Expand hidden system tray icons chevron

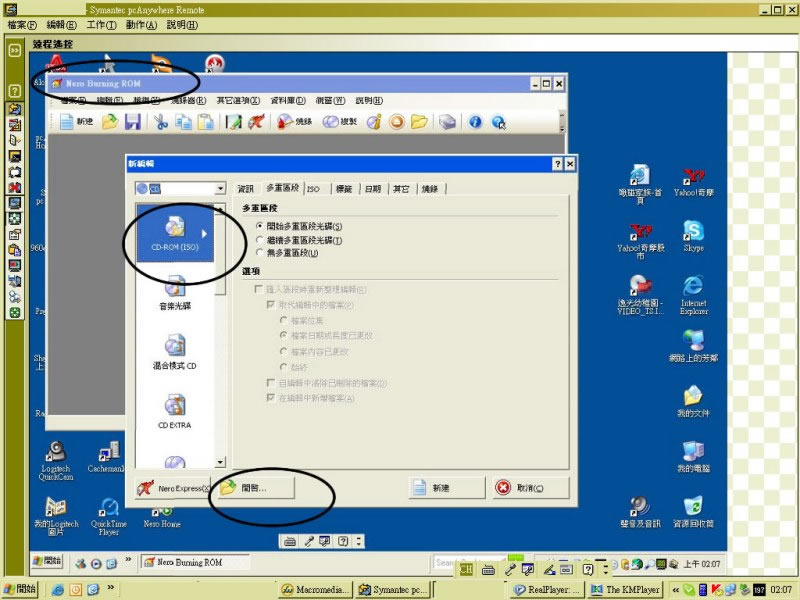[x=676, y=590]
